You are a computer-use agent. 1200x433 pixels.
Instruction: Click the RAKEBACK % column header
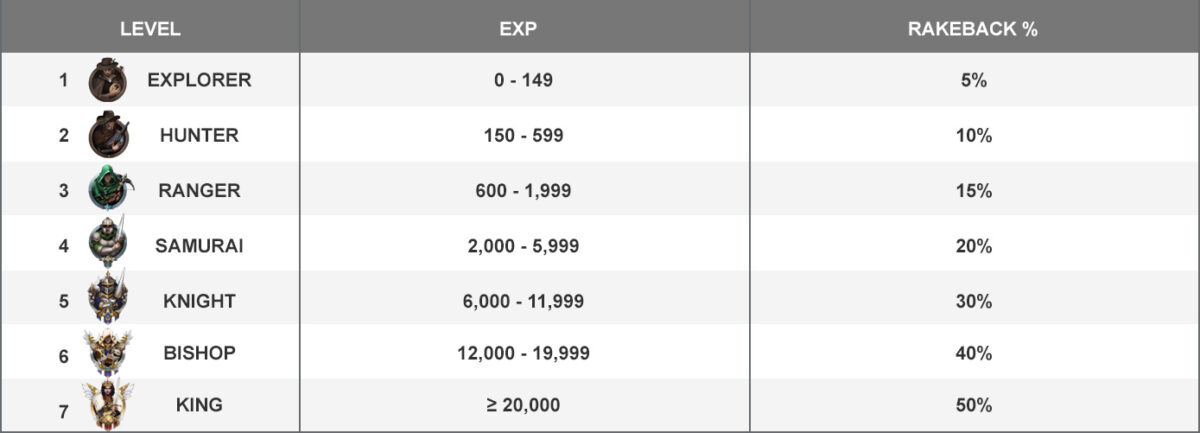point(973,29)
